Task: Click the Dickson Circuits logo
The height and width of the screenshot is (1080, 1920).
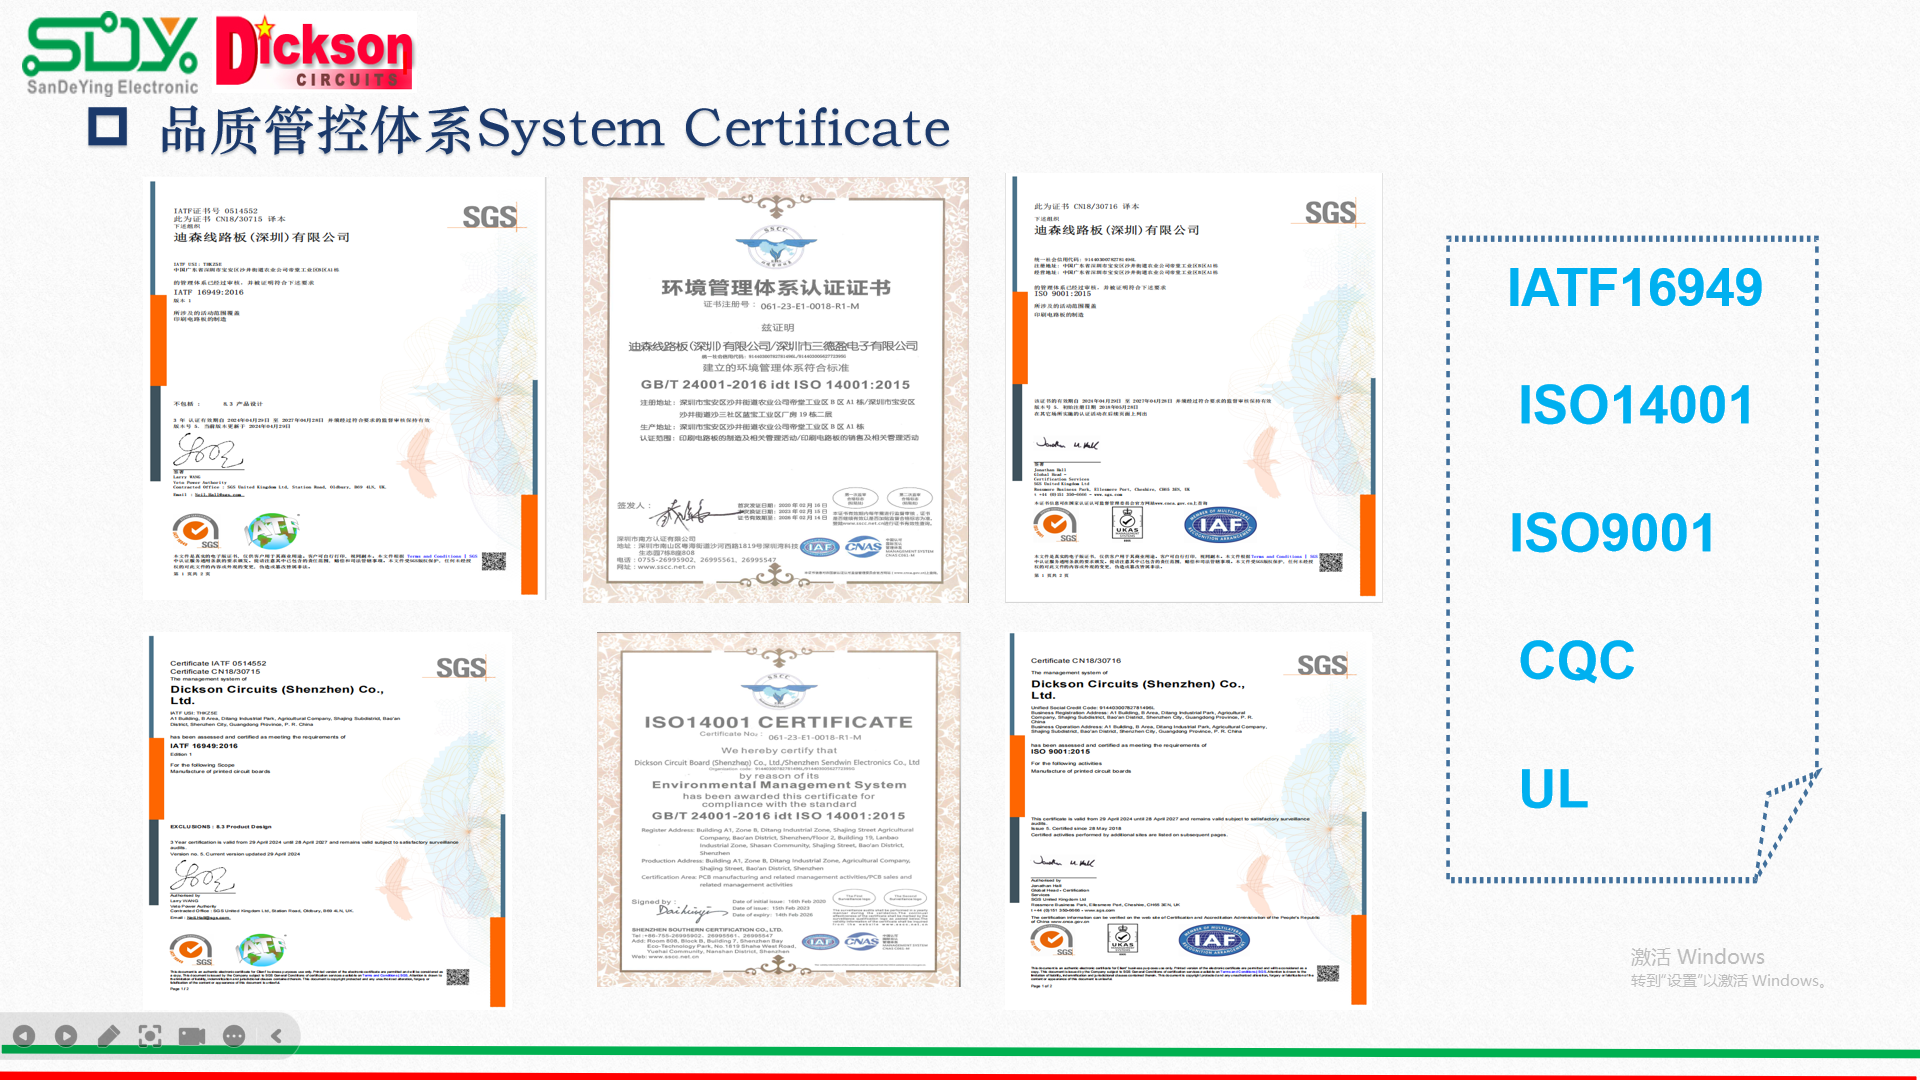Action: (315, 52)
